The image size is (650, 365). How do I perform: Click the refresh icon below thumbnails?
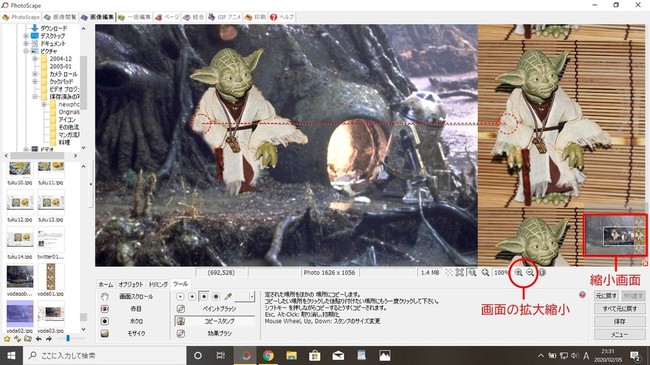[17, 339]
